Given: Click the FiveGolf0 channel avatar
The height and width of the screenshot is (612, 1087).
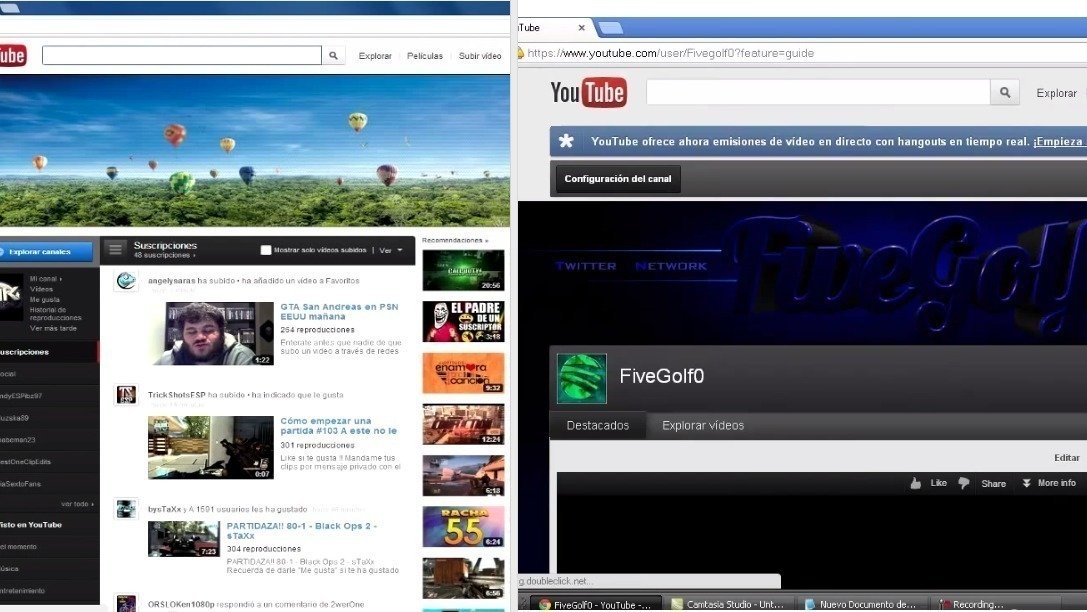Looking at the screenshot, I should click(581, 378).
